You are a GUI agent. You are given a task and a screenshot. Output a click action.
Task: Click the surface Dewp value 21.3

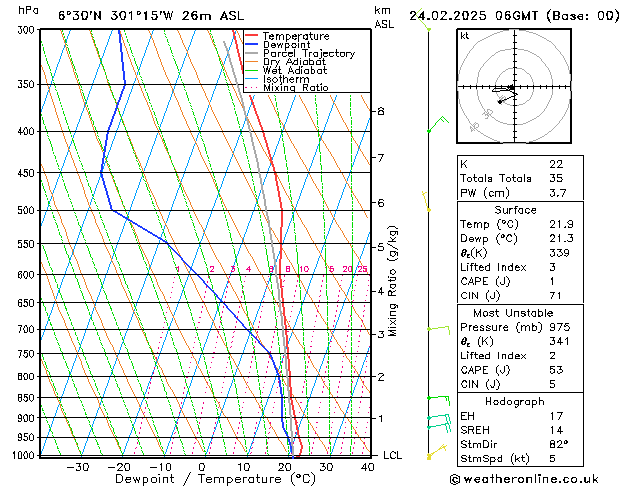pyautogui.click(x=561, y=239)
